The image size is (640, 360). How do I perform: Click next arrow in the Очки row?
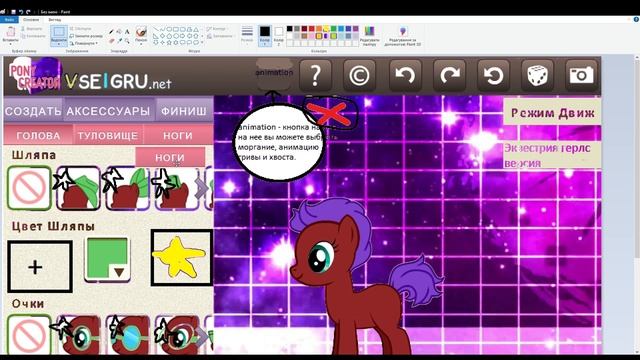click(x=202, y=336)
